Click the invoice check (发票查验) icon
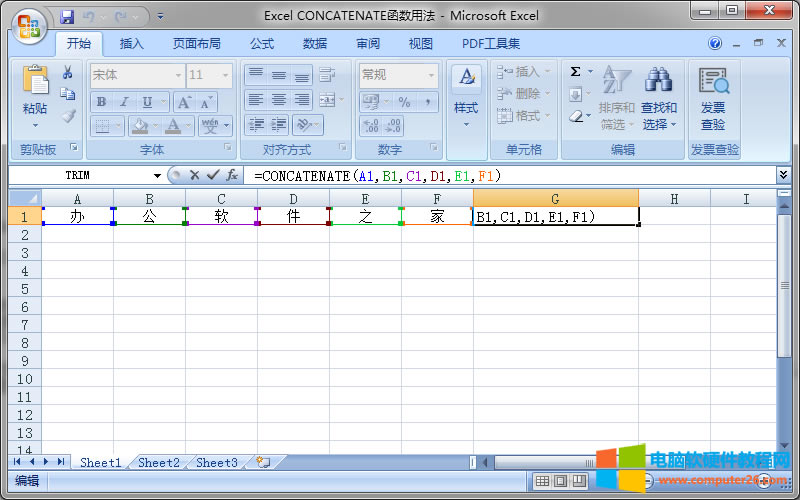The width and height of the screenshot is (800, 500). (x=713, y=82)
